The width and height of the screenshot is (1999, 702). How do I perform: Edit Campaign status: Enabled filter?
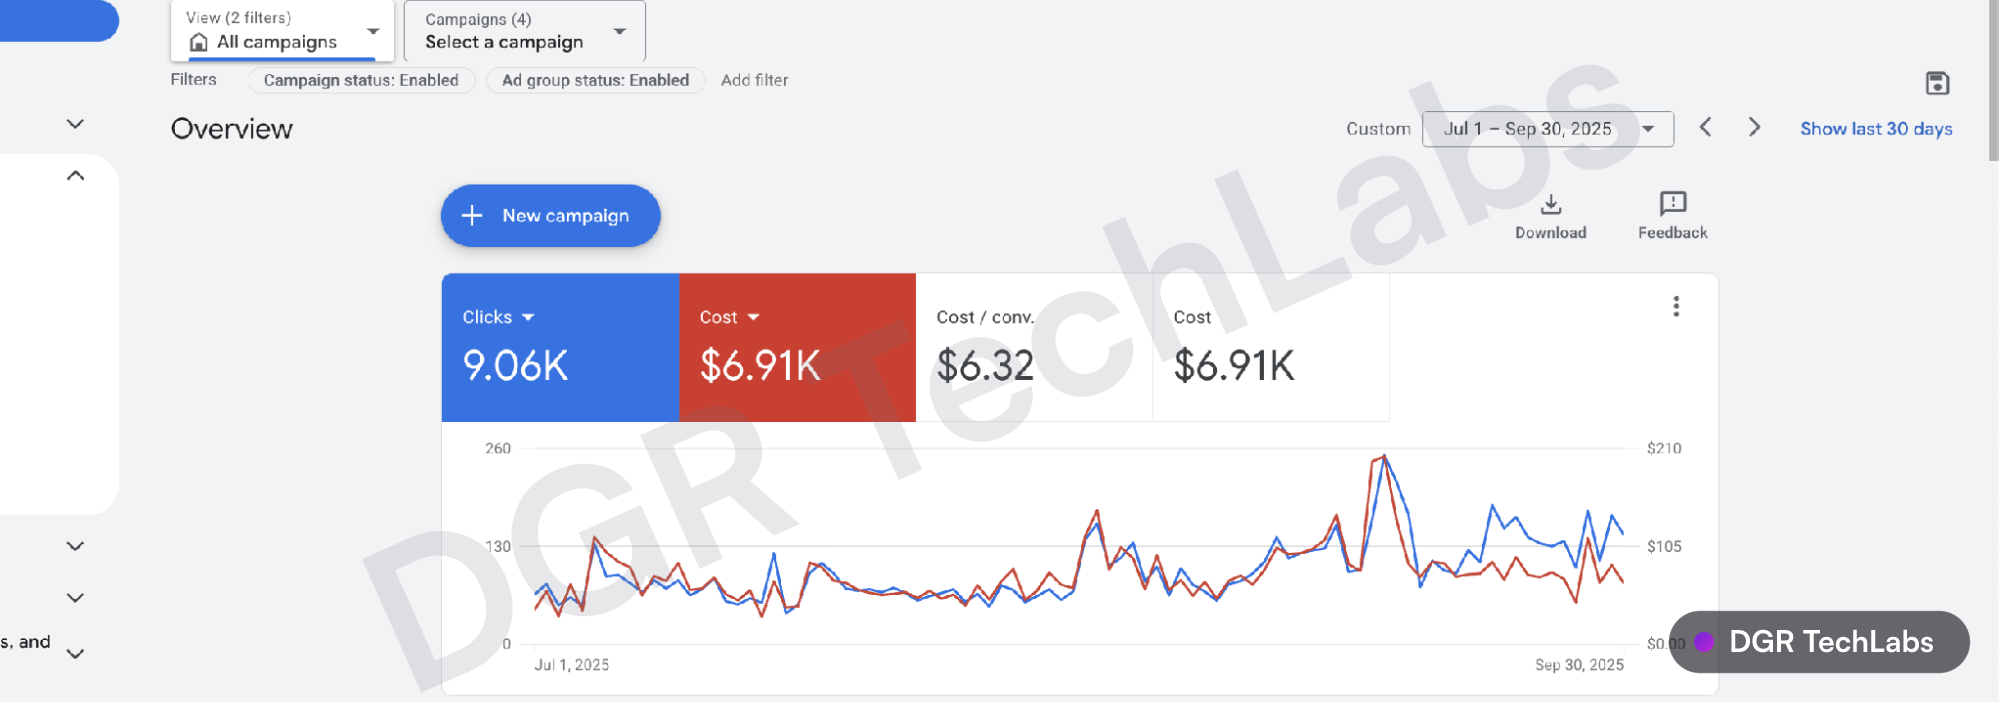tap(361, 80)
